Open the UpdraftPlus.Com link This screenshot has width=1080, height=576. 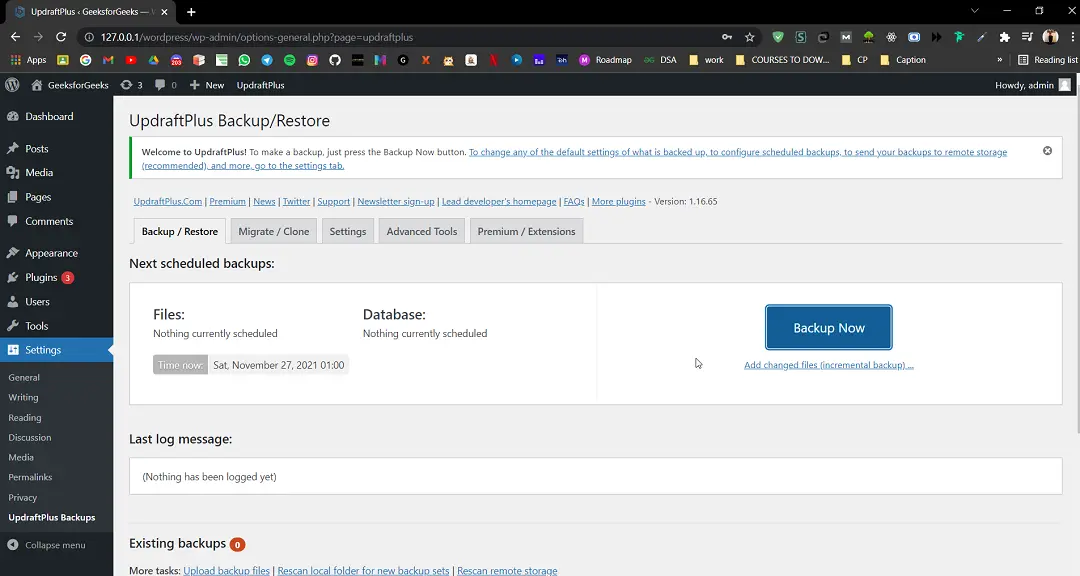click(x=167, y=201)
